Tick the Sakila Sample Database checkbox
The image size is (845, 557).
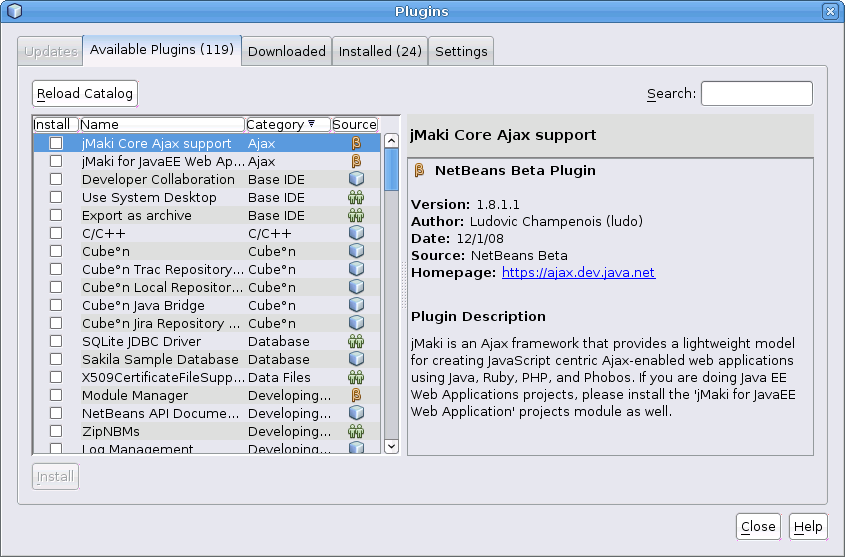56,359
